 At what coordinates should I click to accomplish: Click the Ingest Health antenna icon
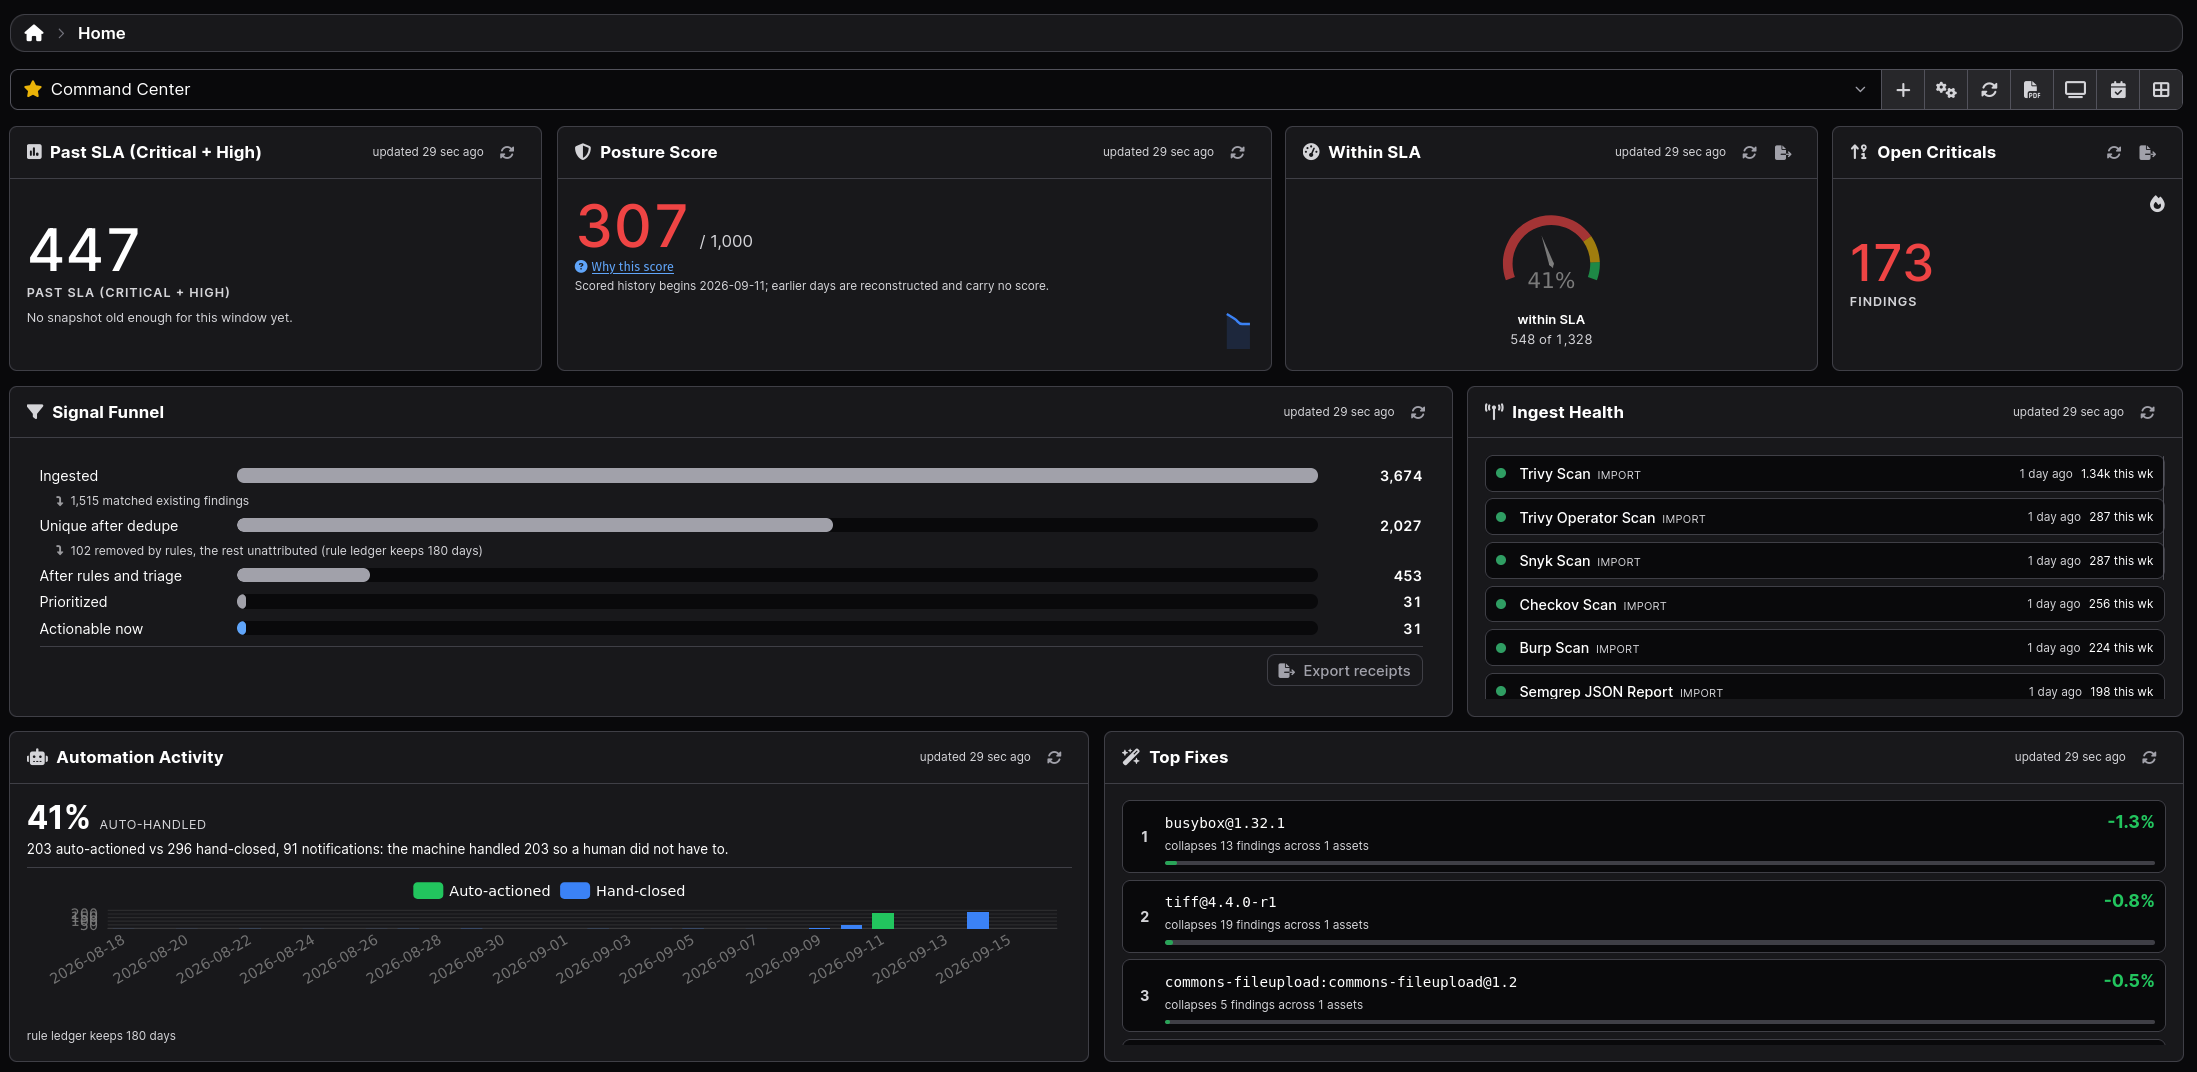point(1494,412)
